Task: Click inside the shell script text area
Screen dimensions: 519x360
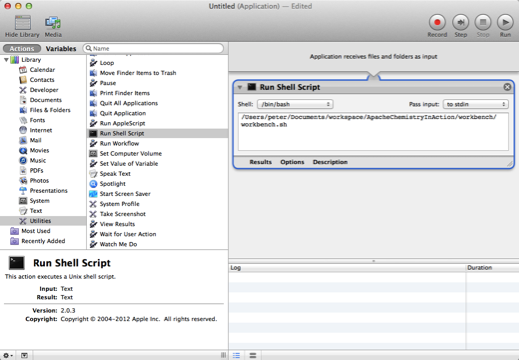Action: [373, 132]
